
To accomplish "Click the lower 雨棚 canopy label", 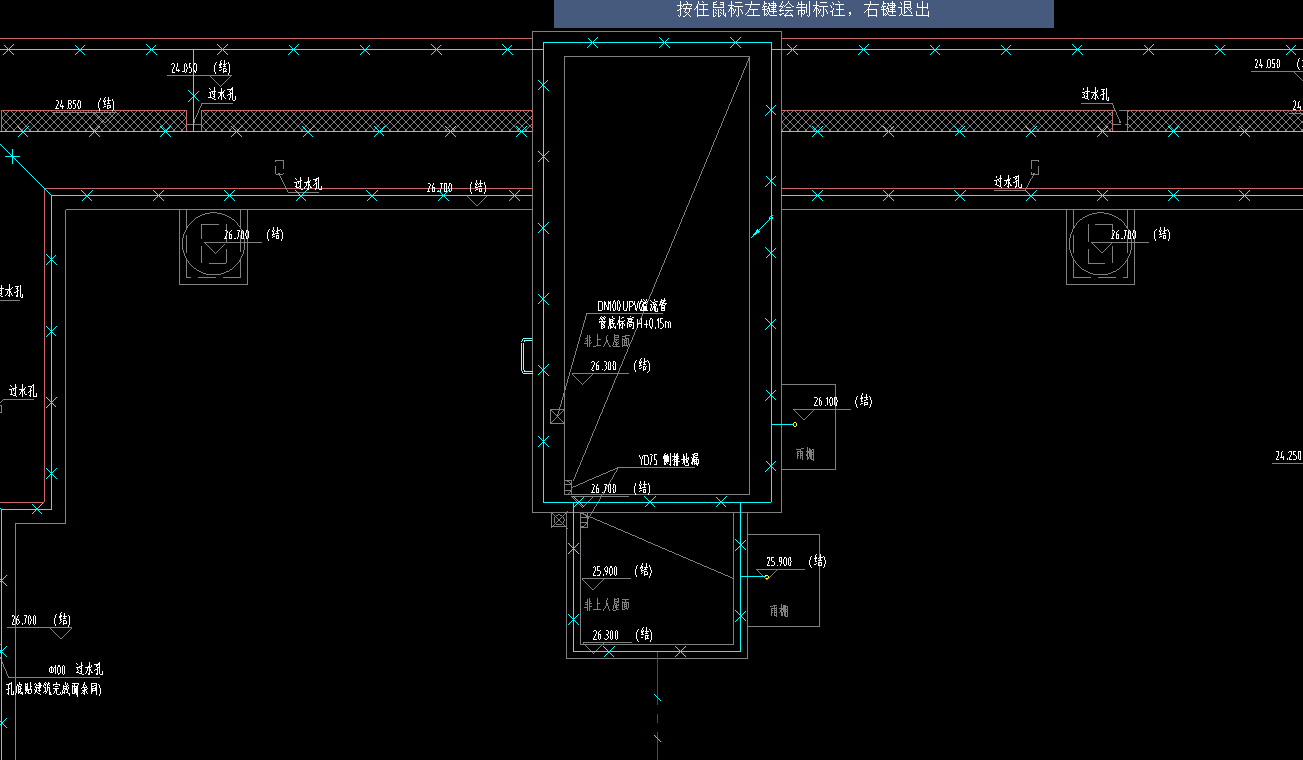I will tap(779, 610).
